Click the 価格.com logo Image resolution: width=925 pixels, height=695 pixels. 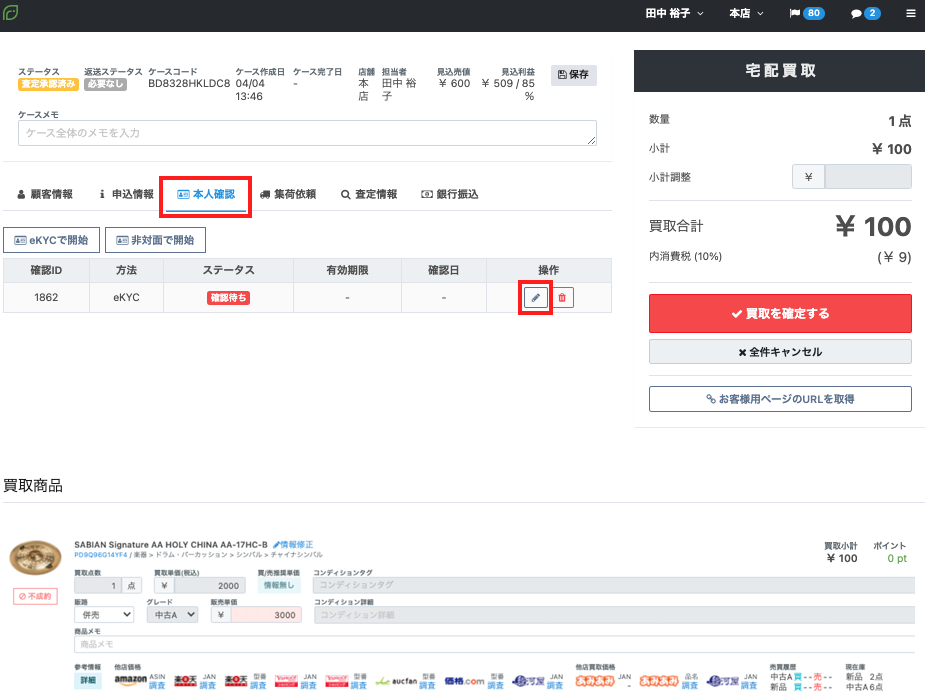(x=464, y=681)
